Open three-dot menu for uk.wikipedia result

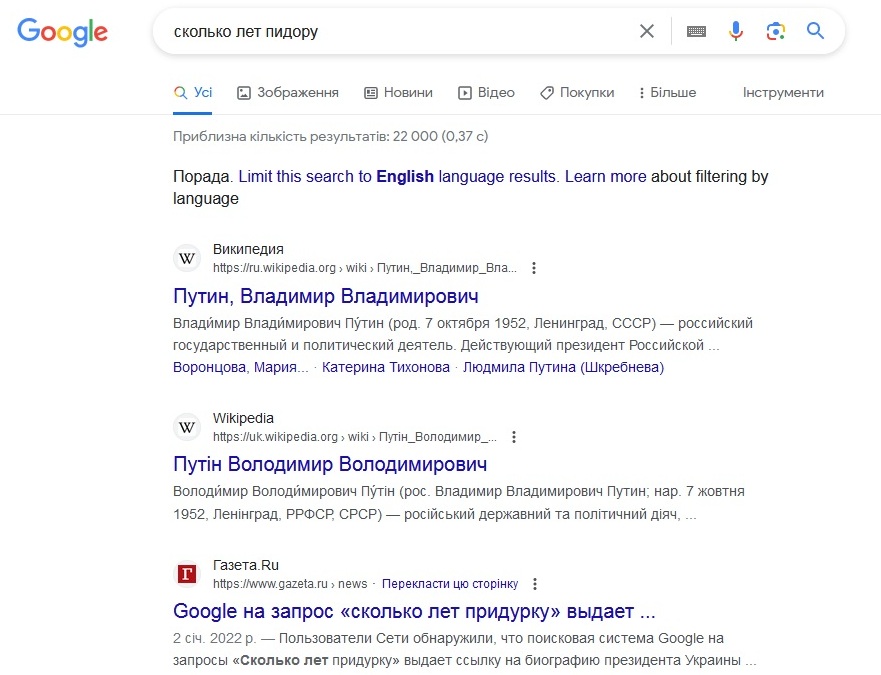coord(514,437)
